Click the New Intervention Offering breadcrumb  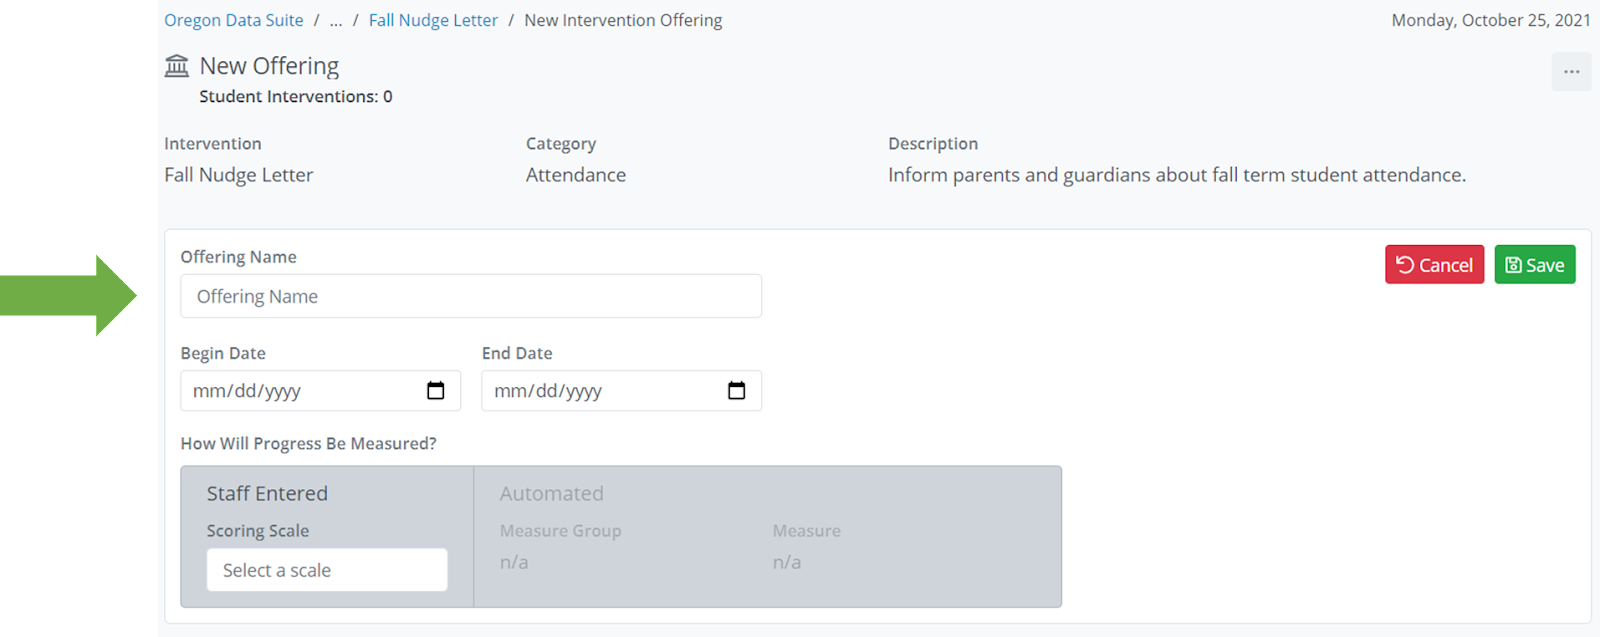(x=623, y=20)
